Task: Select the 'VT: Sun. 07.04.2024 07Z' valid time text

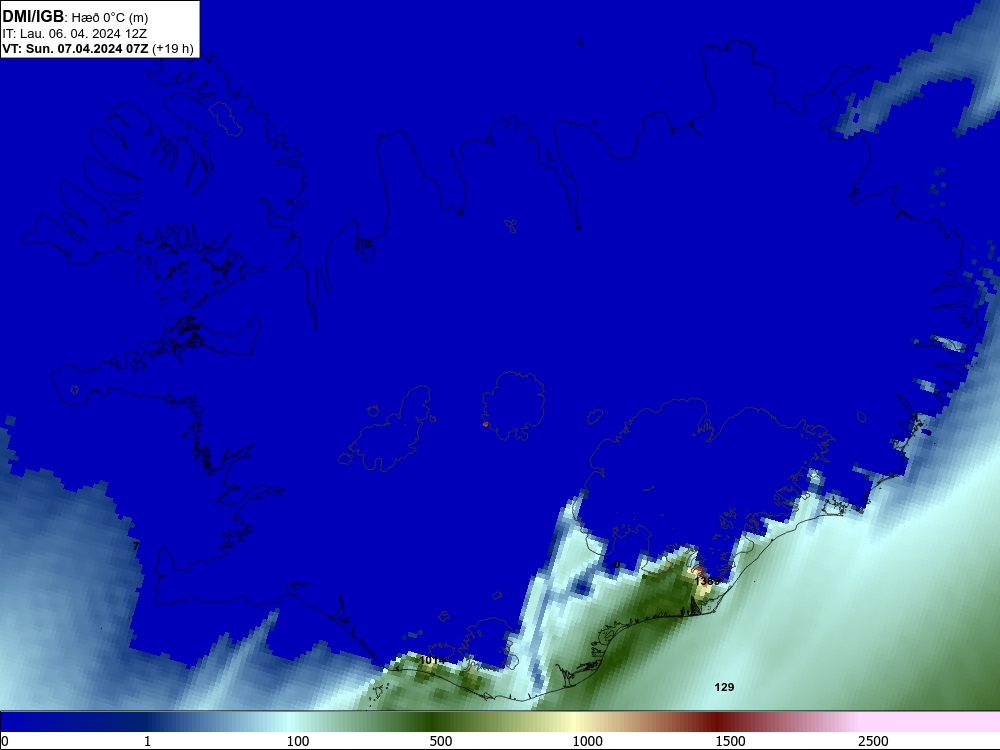Action: (75, 48)
